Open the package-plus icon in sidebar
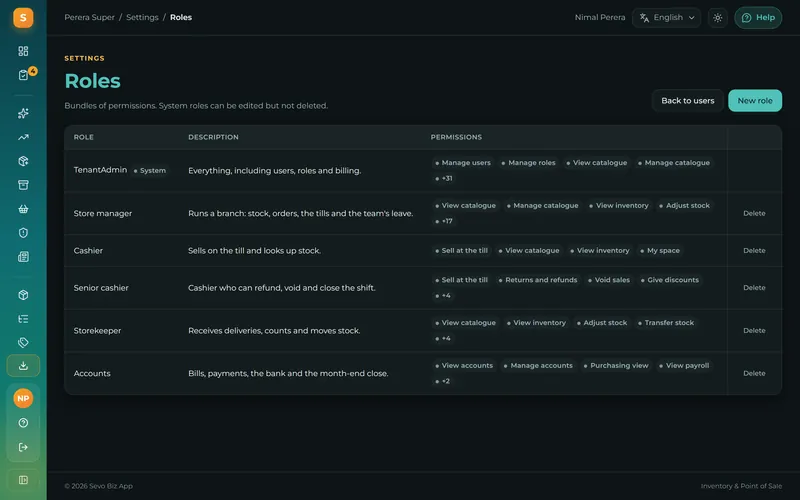 point(23,161)
